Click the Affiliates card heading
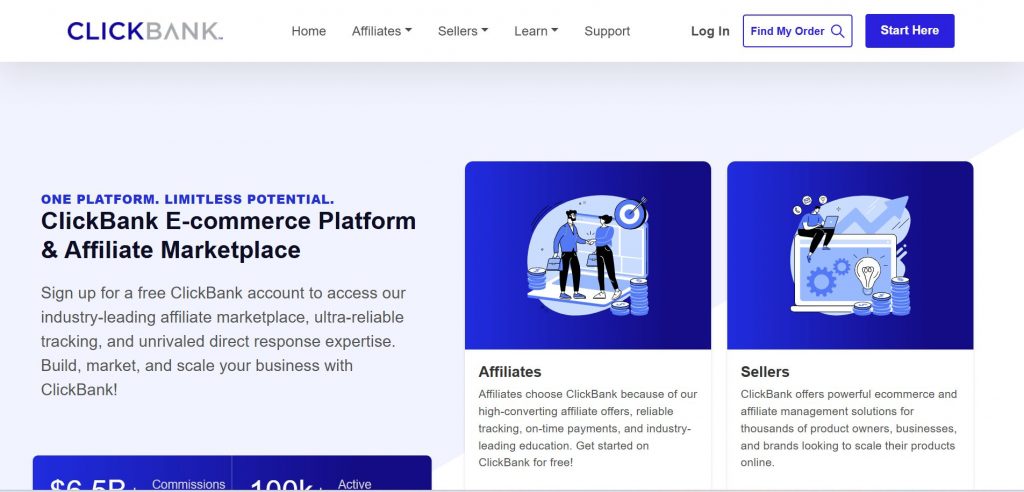Screen dimensions: 1024x492 click(509, 372)
